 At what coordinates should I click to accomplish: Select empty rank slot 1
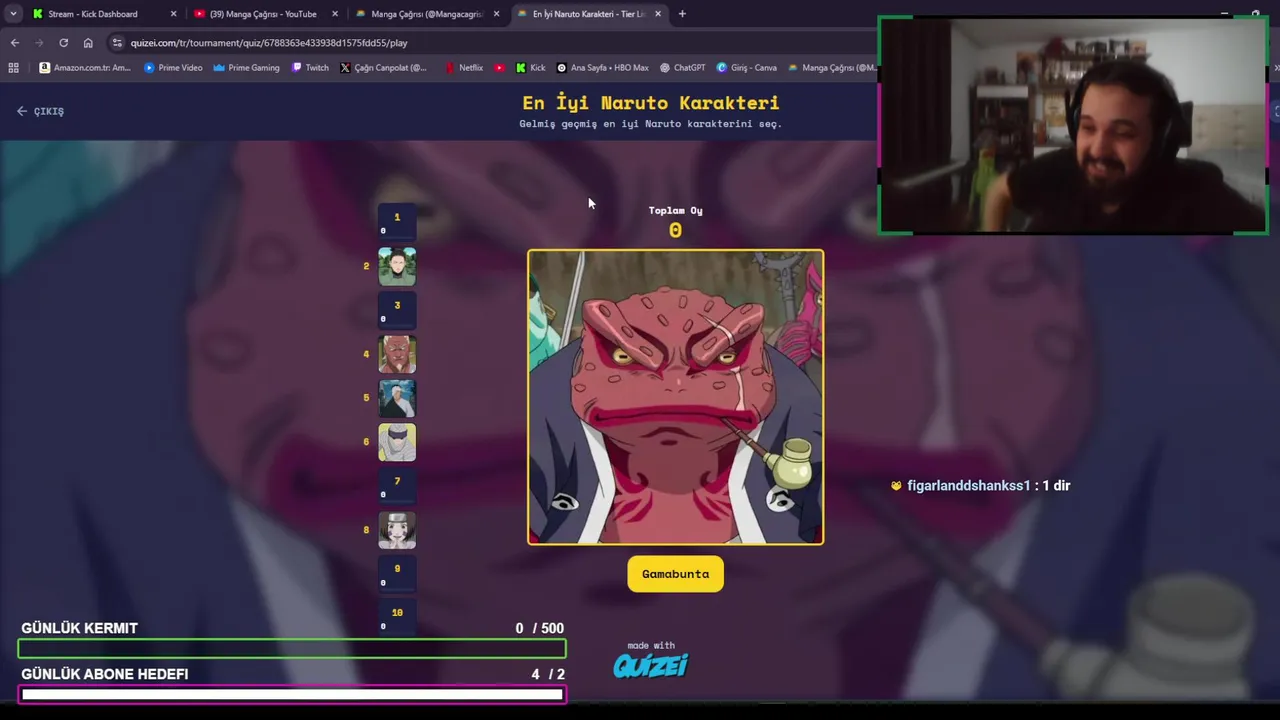tap(397, 222)
